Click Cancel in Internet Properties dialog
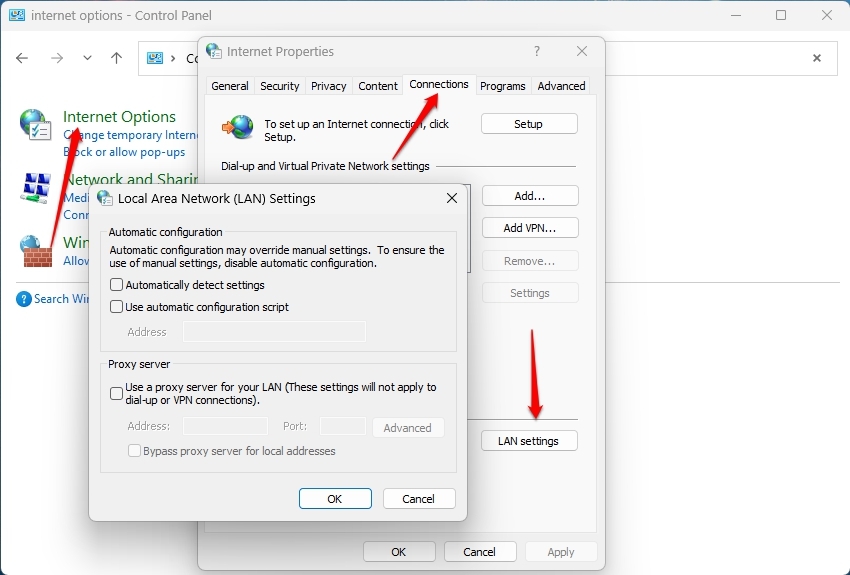Image resolution: width=850 pixels, height=575 pixels. tap(480, 552)
